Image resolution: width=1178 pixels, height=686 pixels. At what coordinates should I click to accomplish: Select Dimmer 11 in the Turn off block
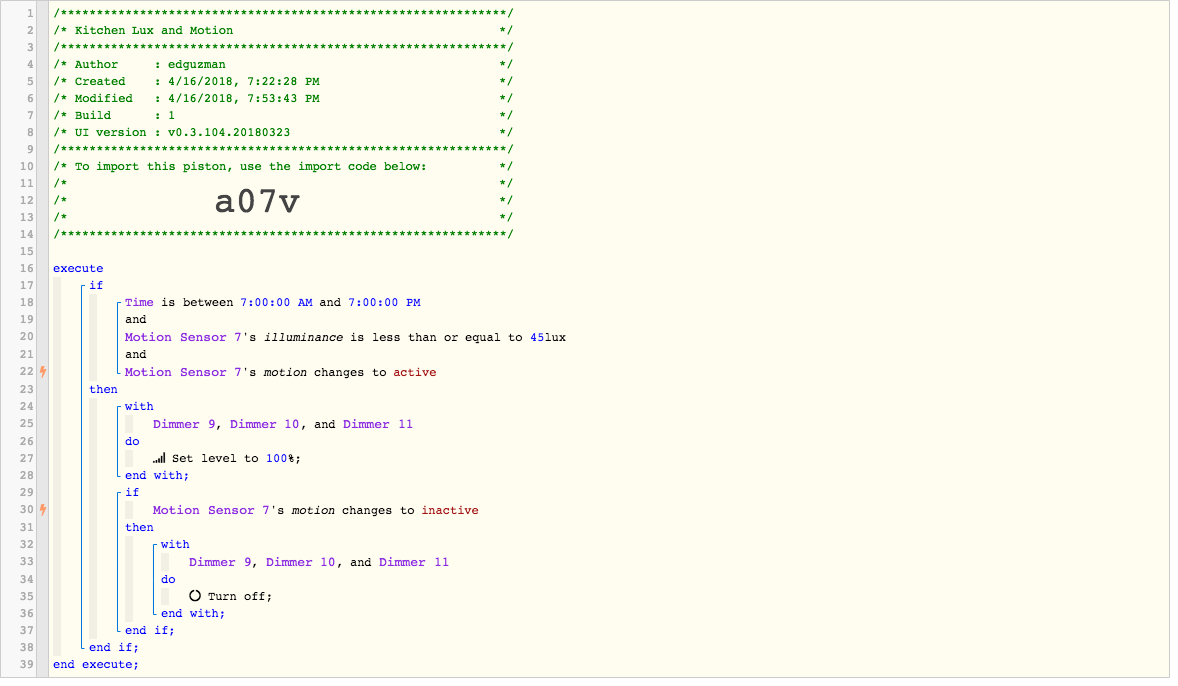(413, 562)
